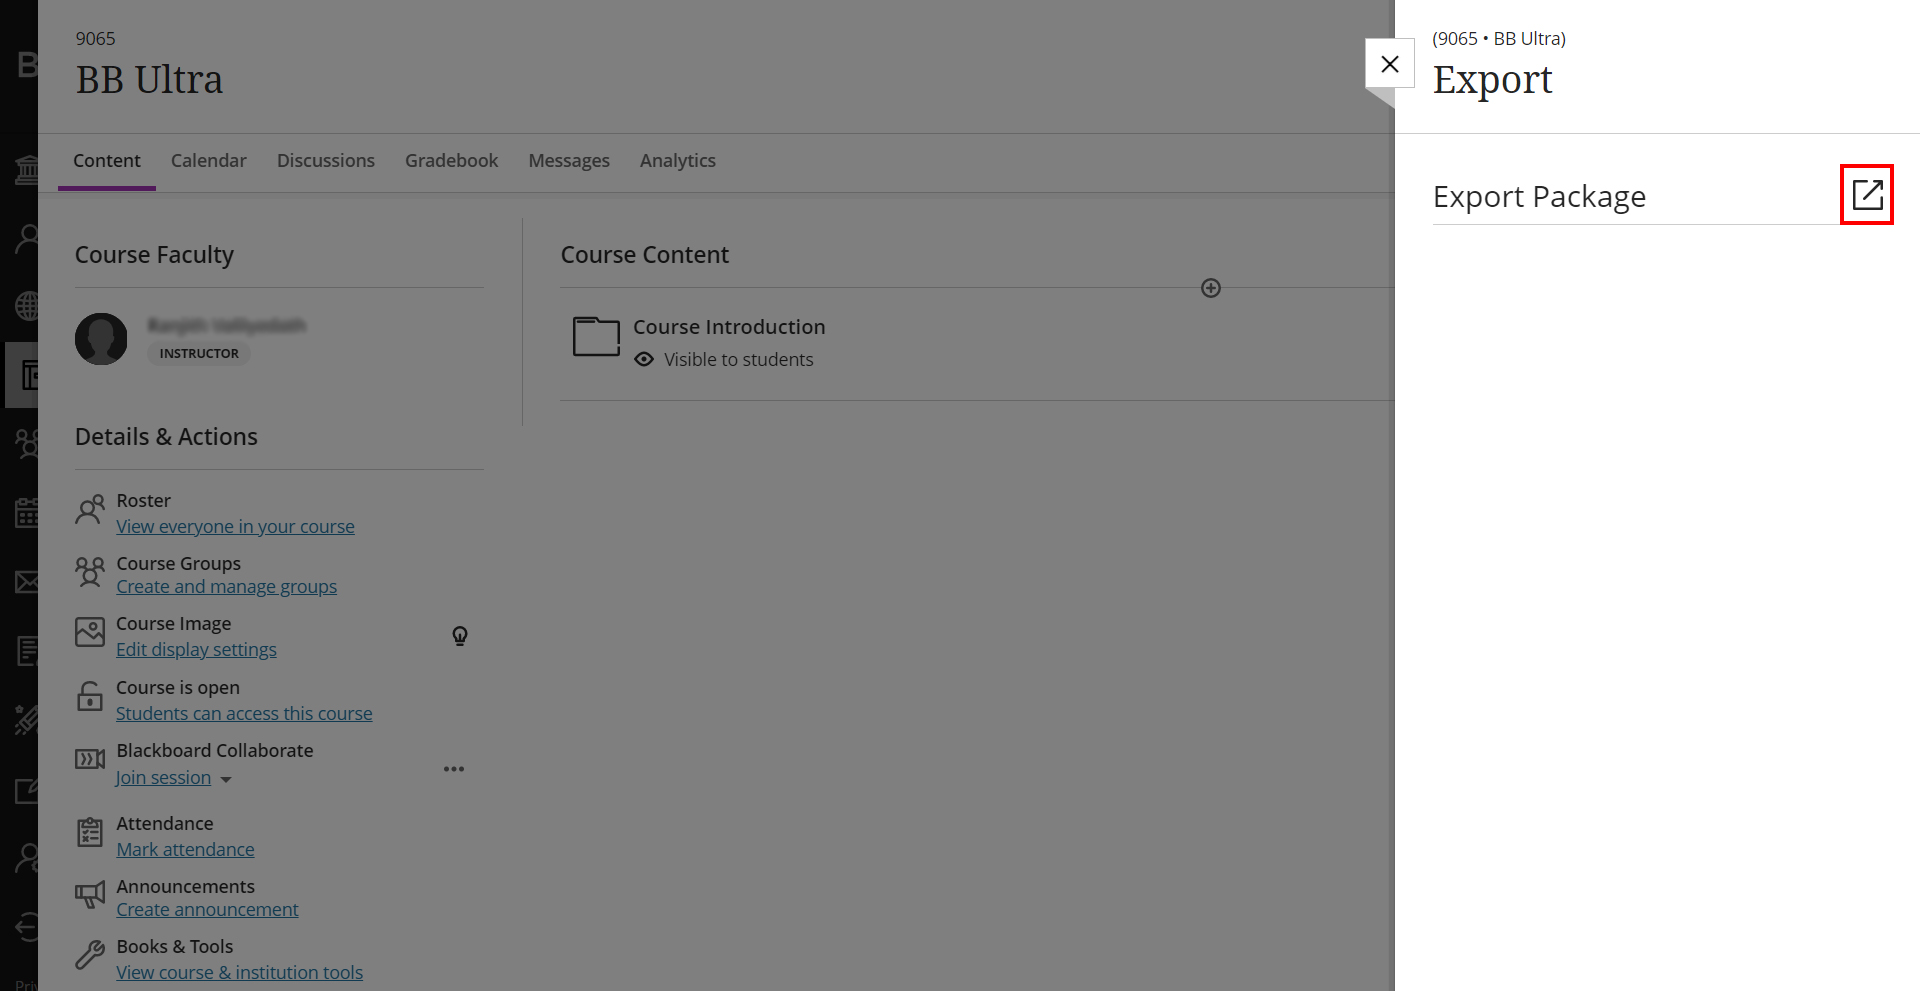Click the Announcements megaphone icon
Image resolution: width=1920 pixels, height=991 pixels.
click(90, 894)
